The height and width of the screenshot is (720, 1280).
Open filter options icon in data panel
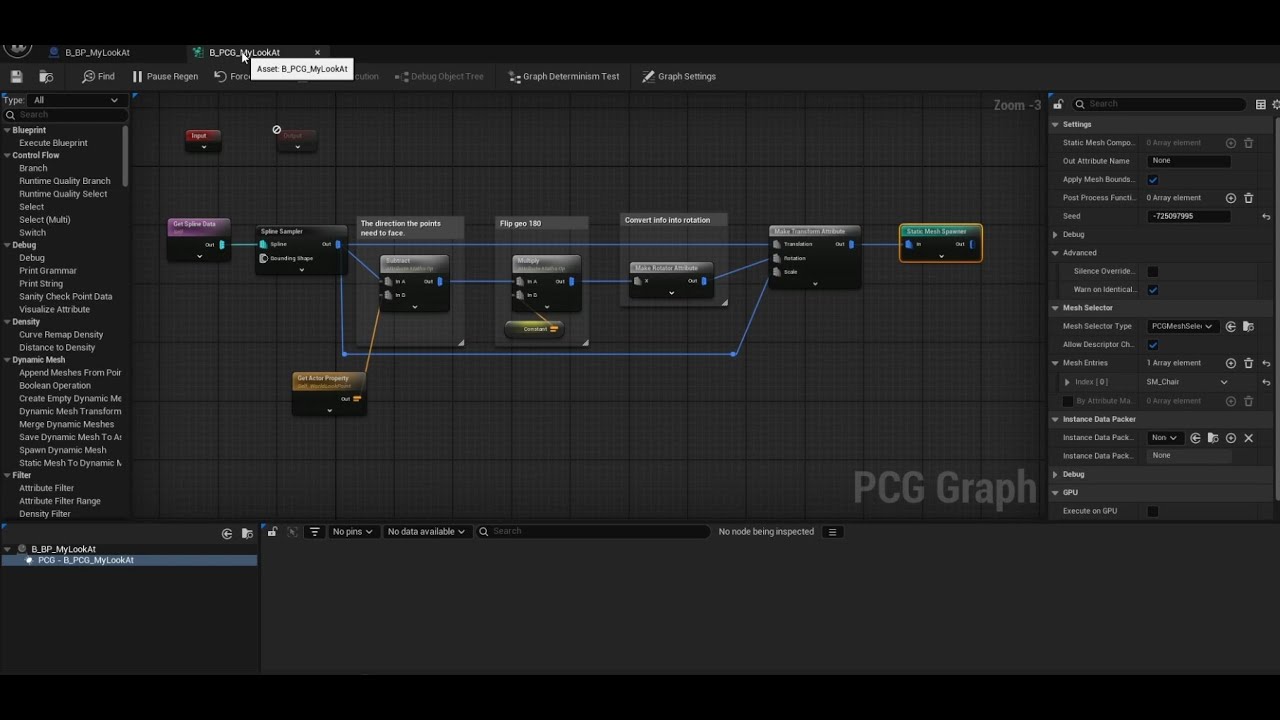pyautogui.click(x=314, y=532)
